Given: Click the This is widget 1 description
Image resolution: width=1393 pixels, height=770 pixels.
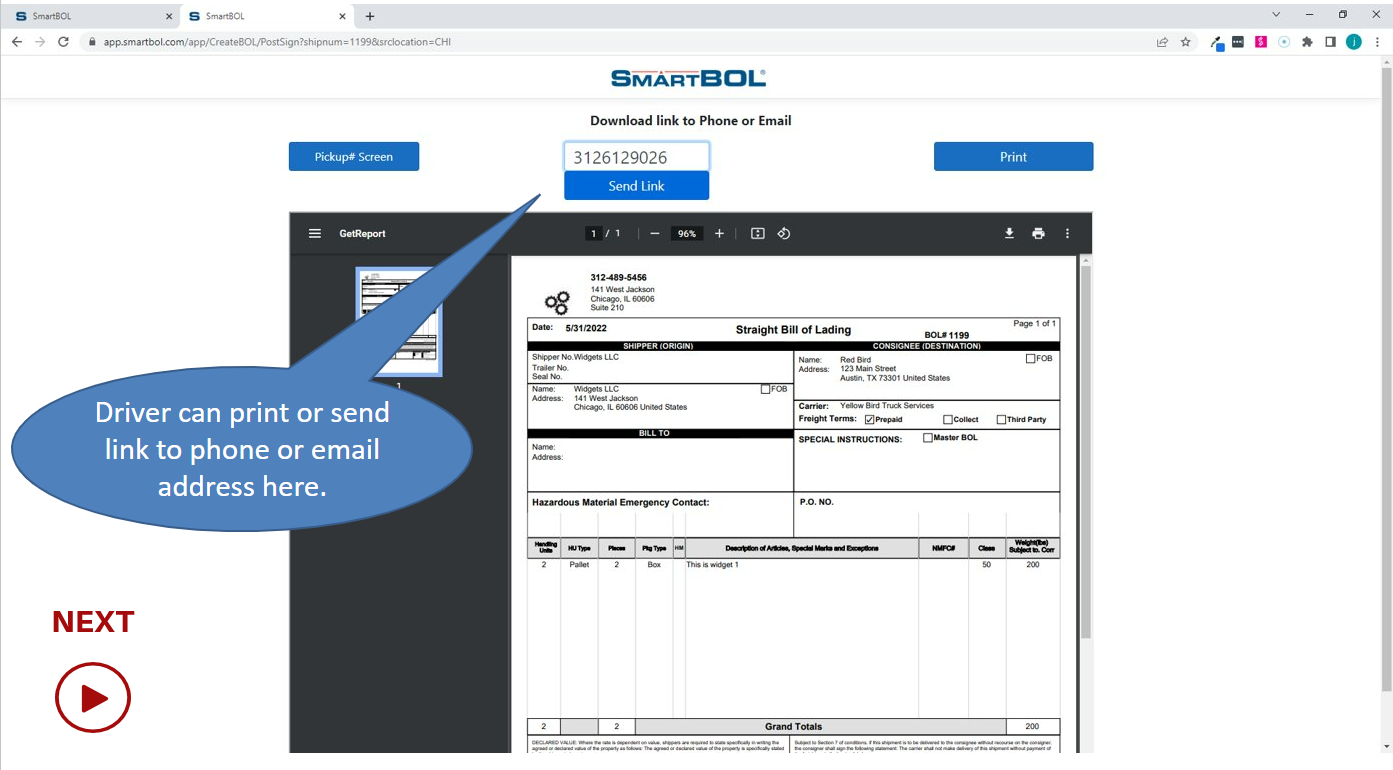Looking at the screenshot, I should coord(712,565).
